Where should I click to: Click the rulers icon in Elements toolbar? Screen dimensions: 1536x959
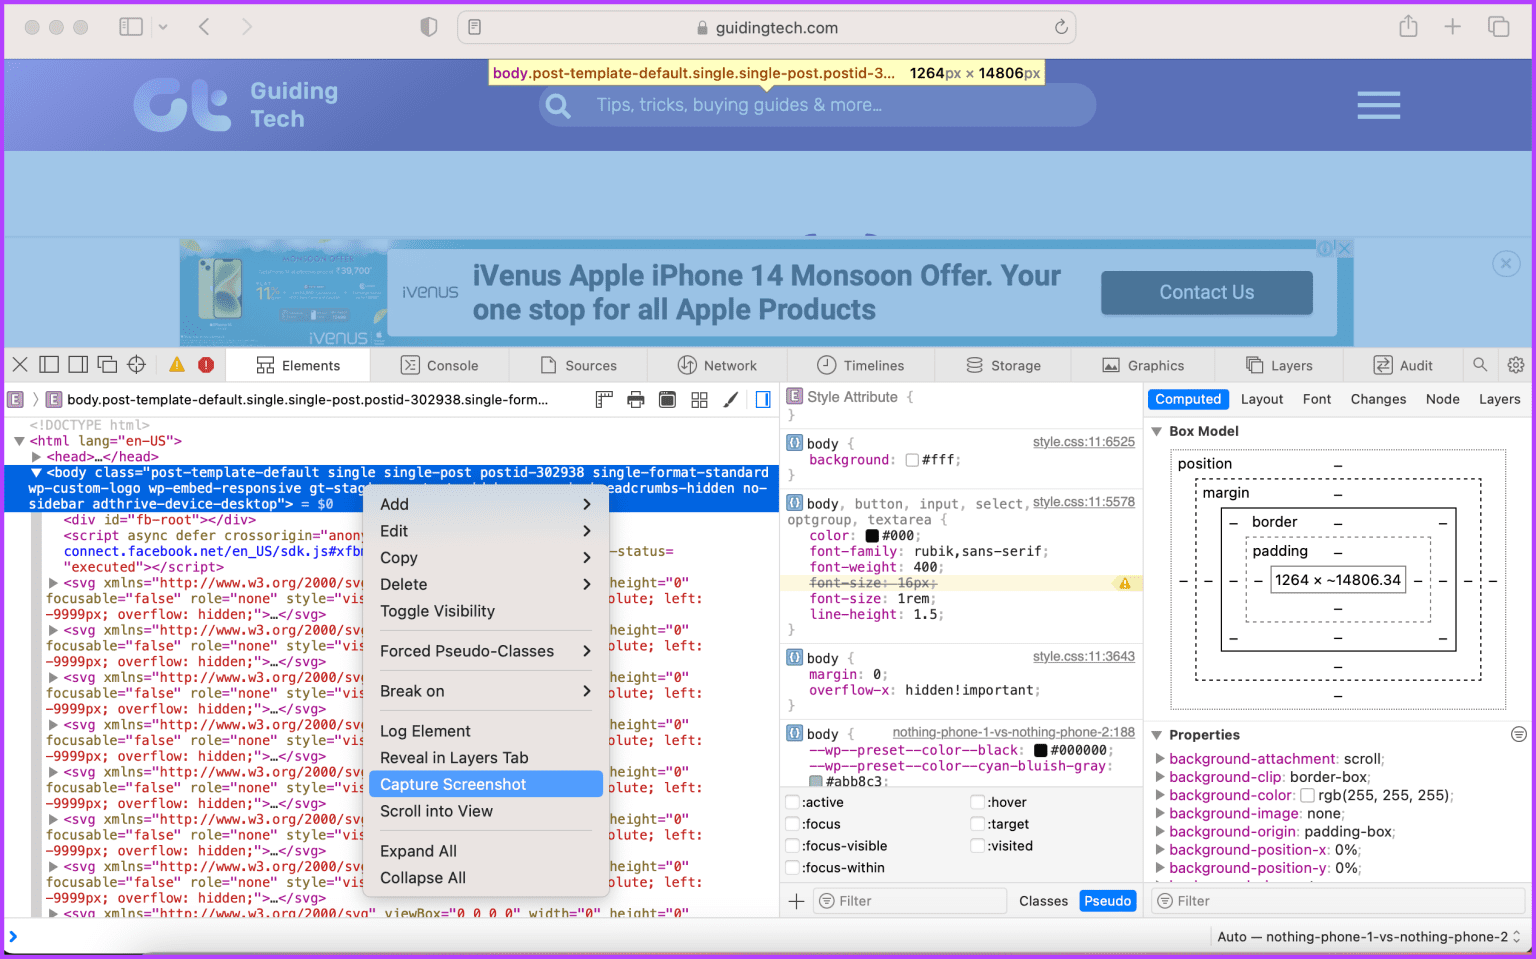click(x=603, y=400)
